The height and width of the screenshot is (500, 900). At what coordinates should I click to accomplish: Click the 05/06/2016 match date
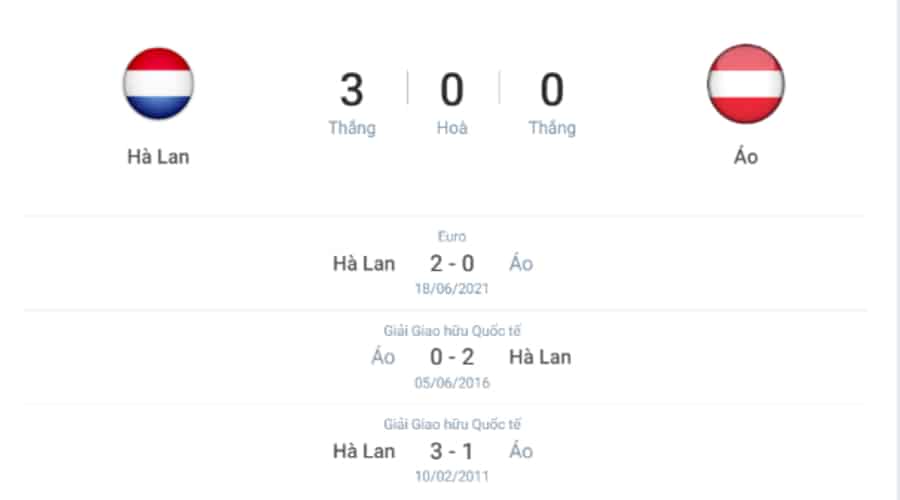click(452, 383)
